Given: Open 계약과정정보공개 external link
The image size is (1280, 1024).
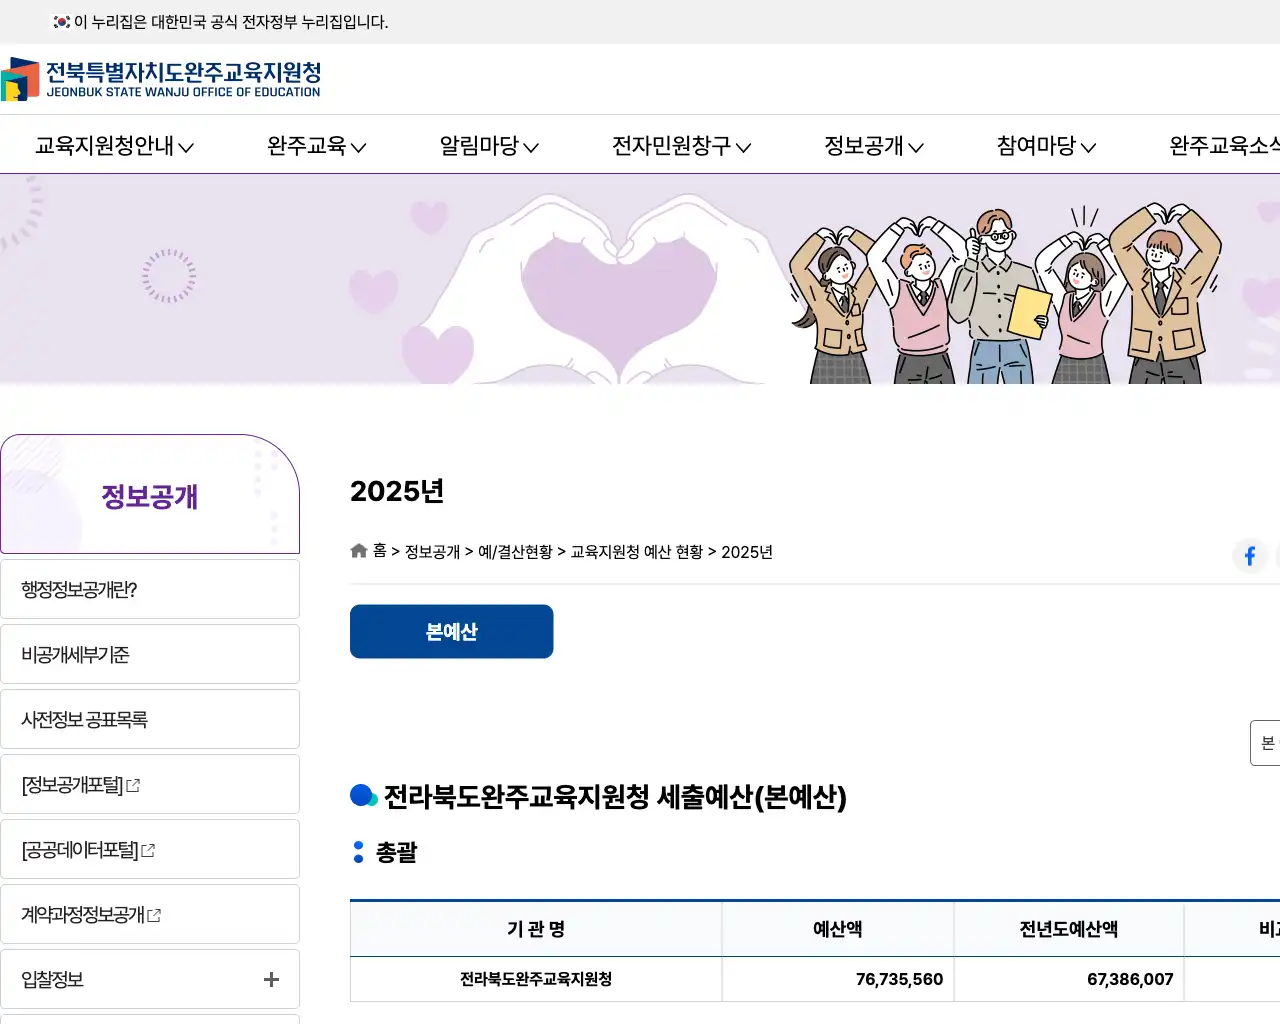Looking at the screenshot, I should pos(91,915).
